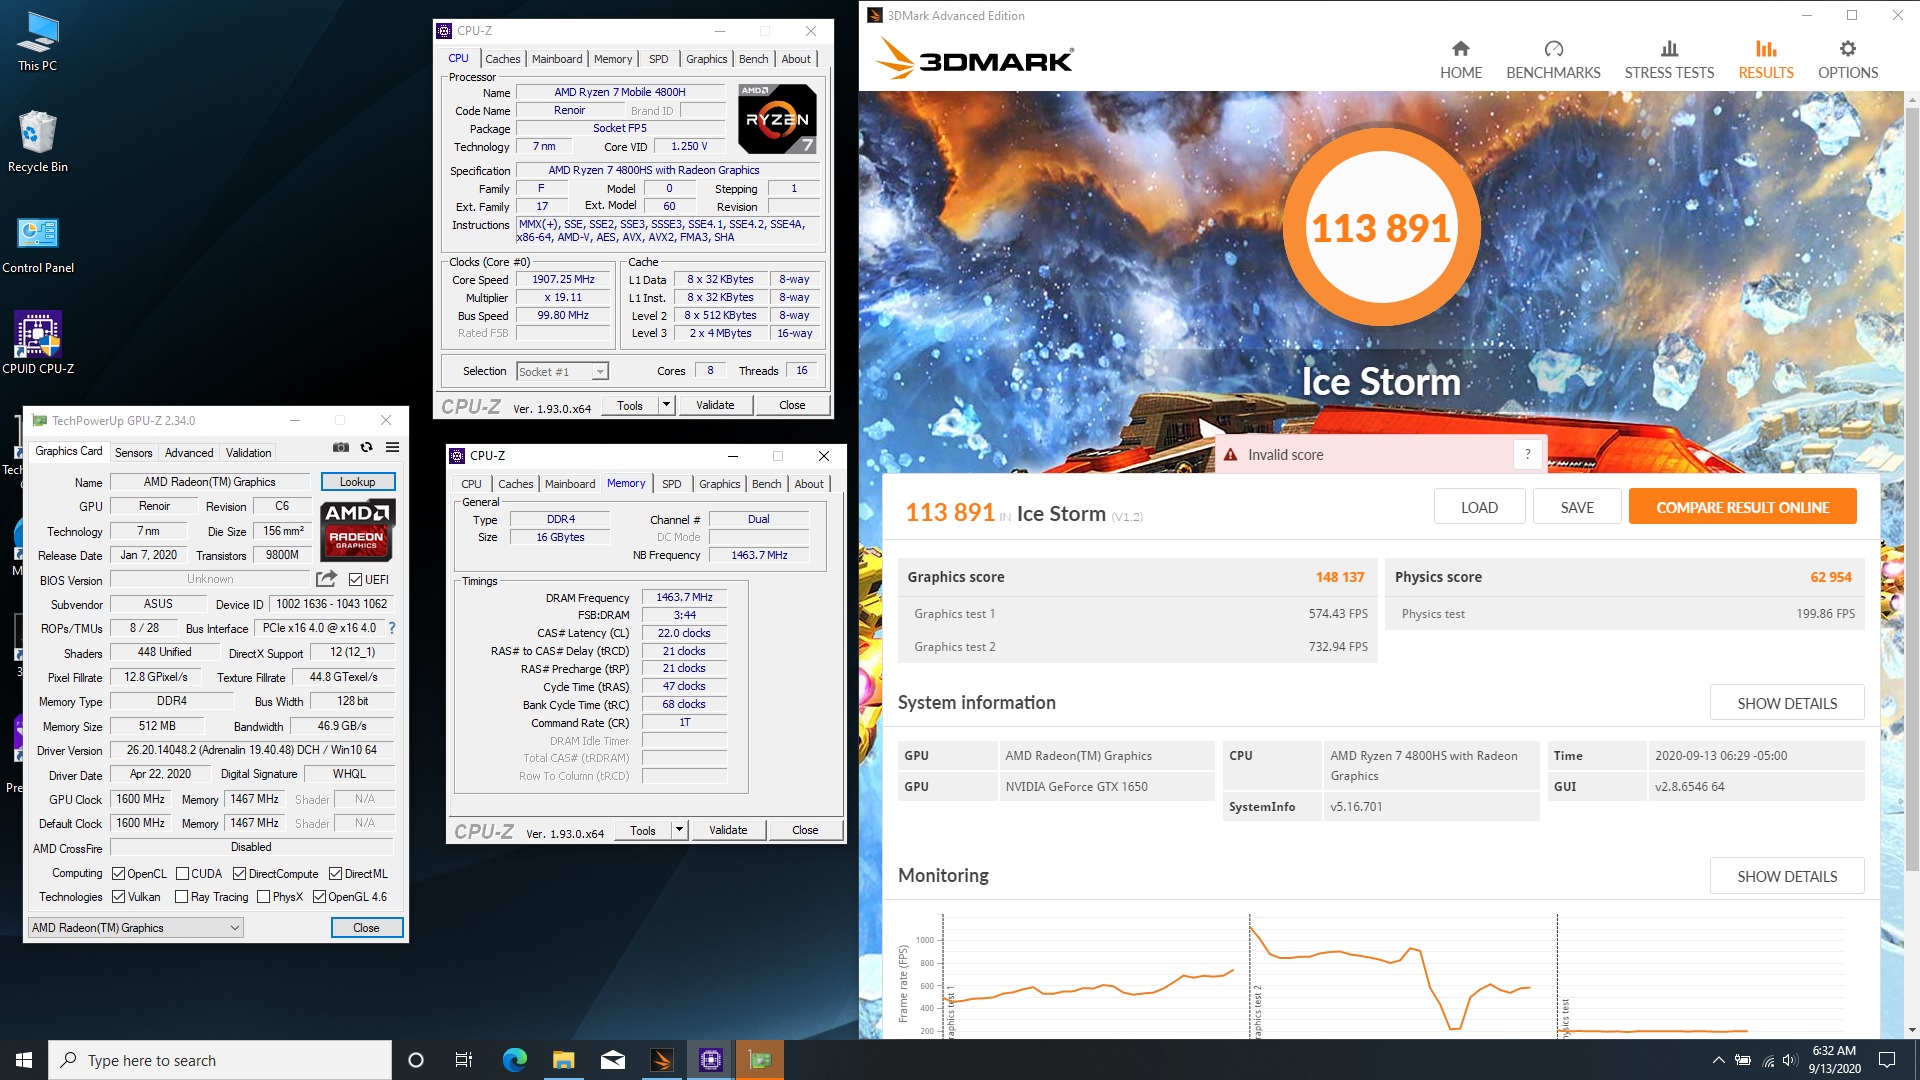
Task: Click the BIOS export share icon in GPU-Z
Action: 326,579
